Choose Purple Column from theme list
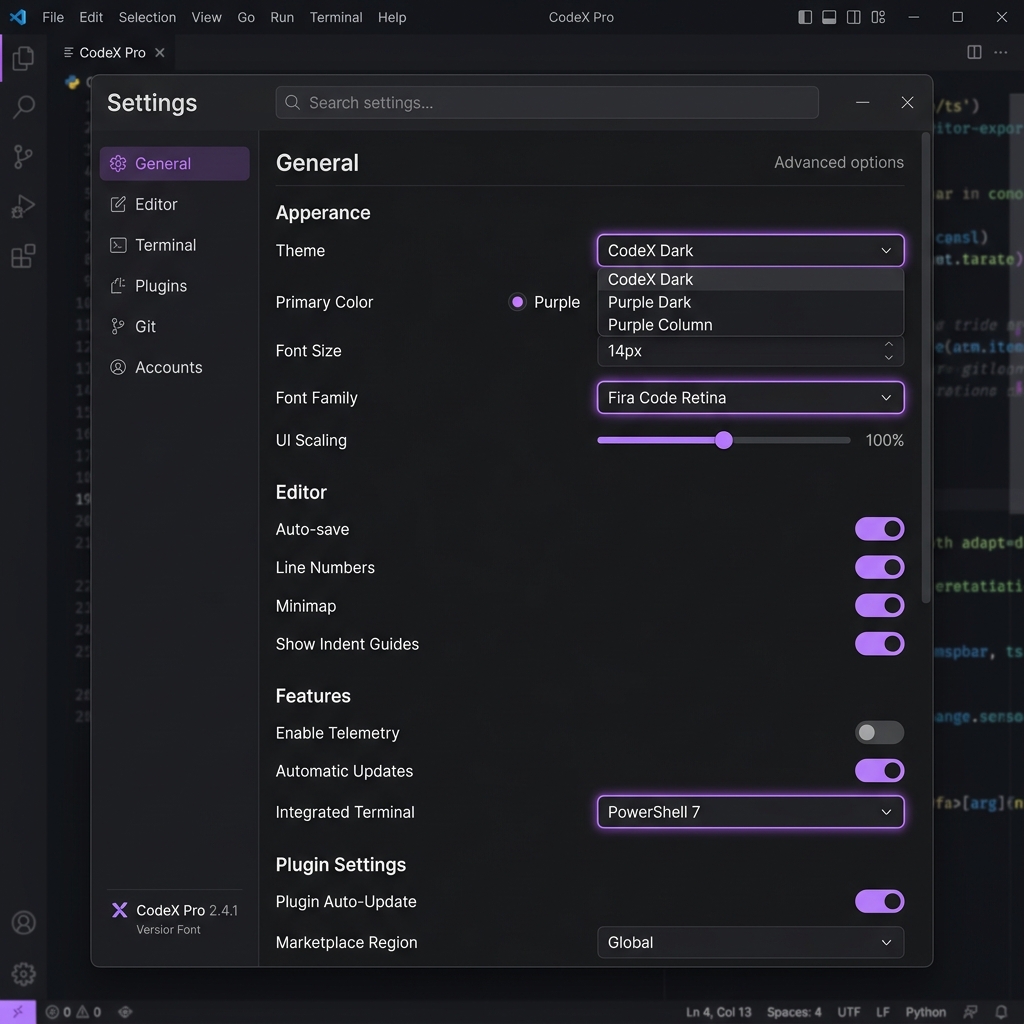This screenshot has height=1024, width=1024. [x=750, y=325]
